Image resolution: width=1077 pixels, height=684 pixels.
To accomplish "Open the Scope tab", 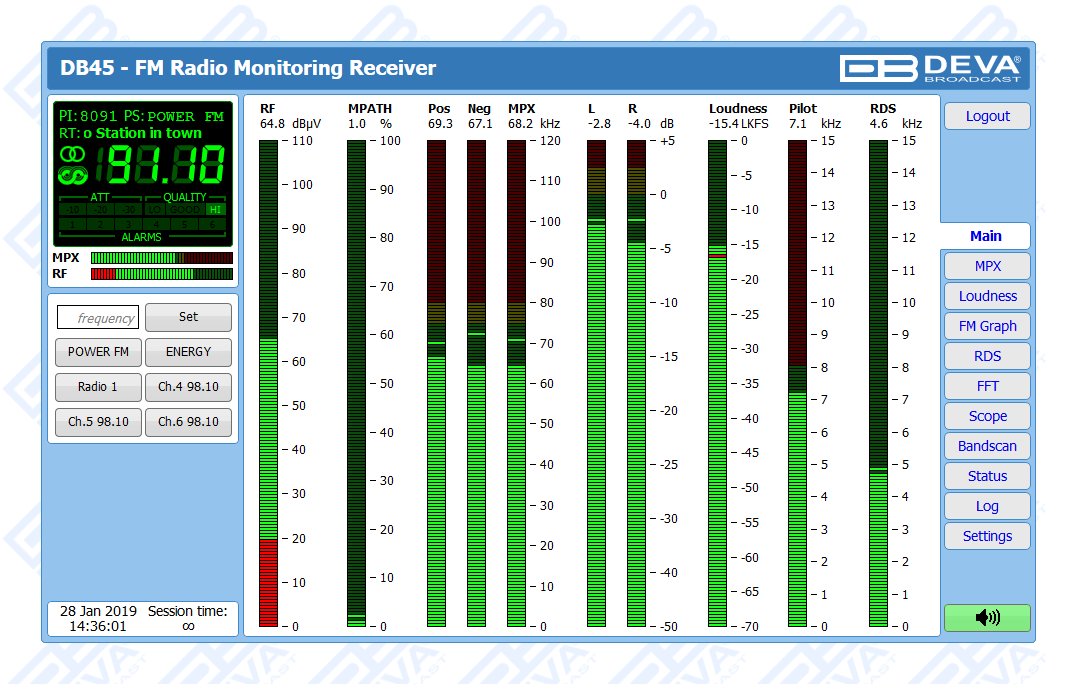I will pos(986,416).
